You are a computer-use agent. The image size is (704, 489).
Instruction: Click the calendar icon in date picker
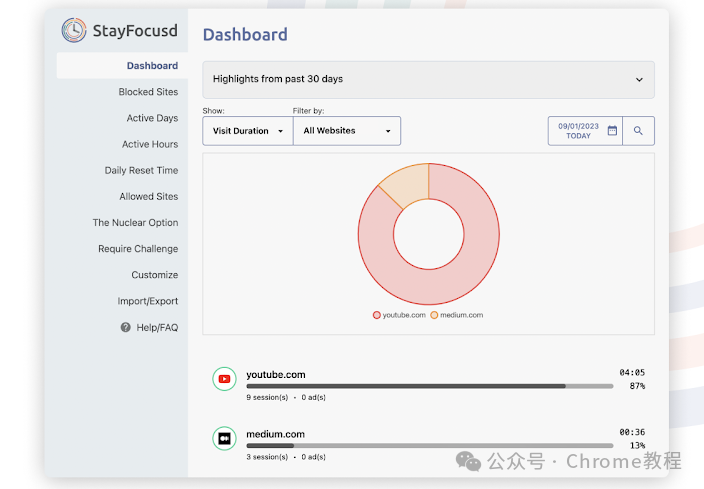pos(612,131)
